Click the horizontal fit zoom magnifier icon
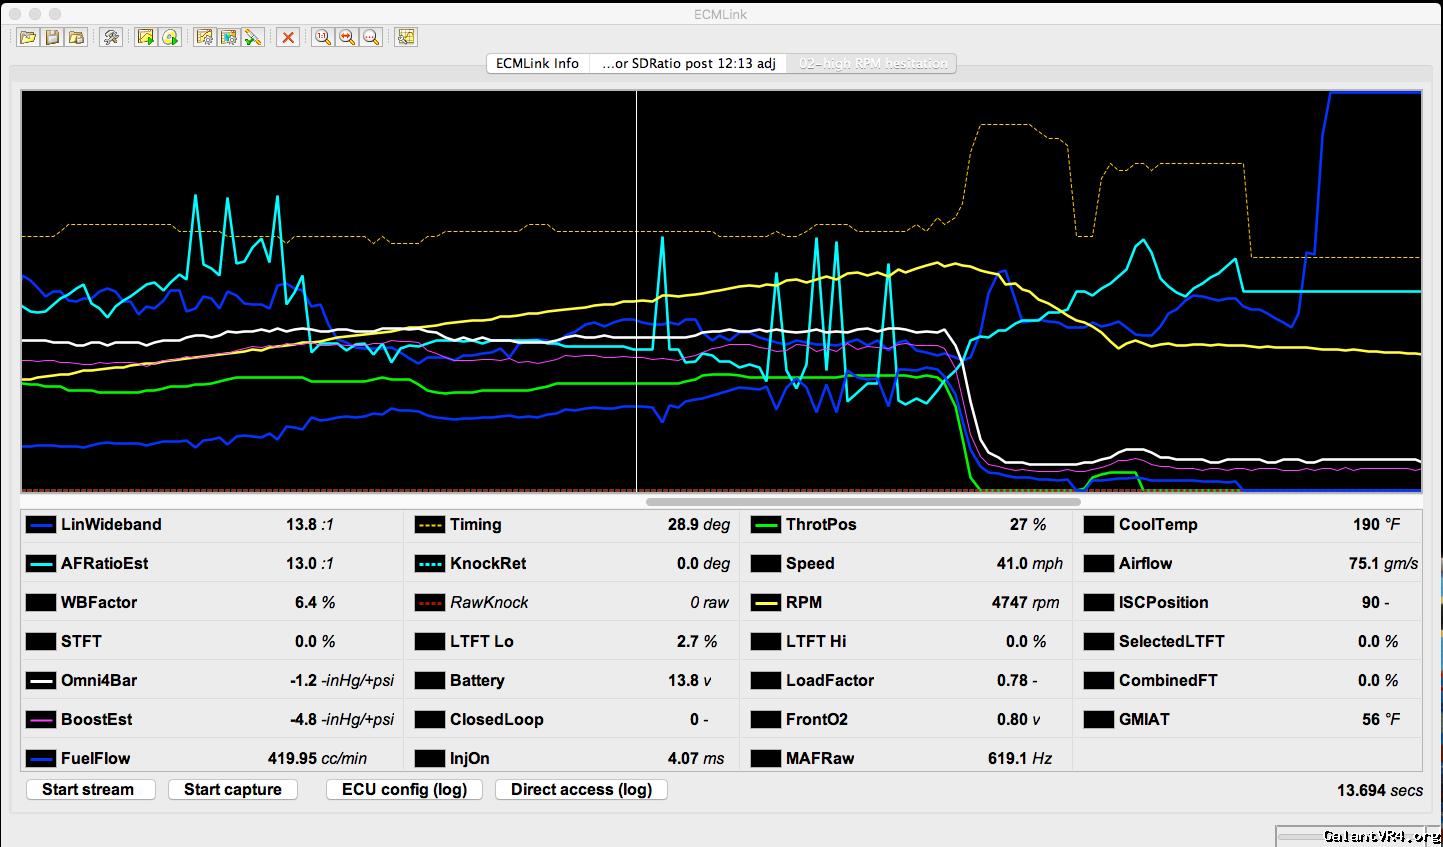Image resolution: width=1443 pixels, height=847 pixels. coord(346,37)
